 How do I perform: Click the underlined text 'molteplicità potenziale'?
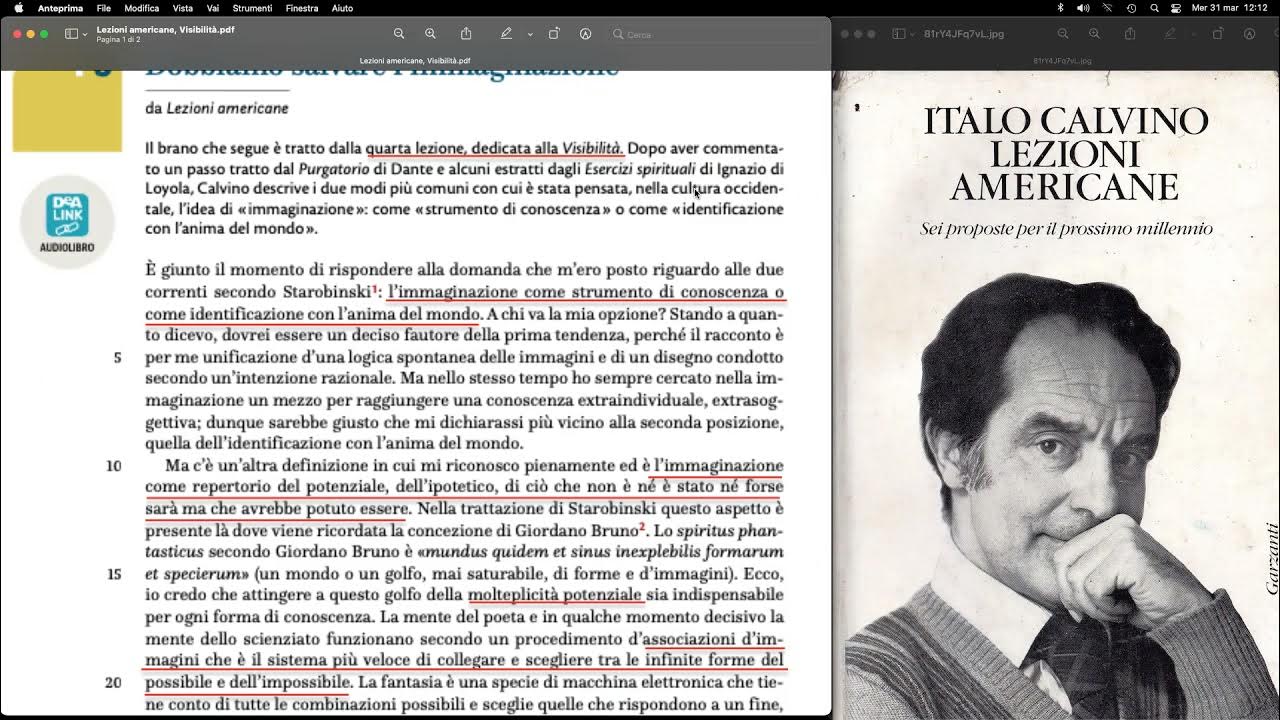click(x=555, y=595)
